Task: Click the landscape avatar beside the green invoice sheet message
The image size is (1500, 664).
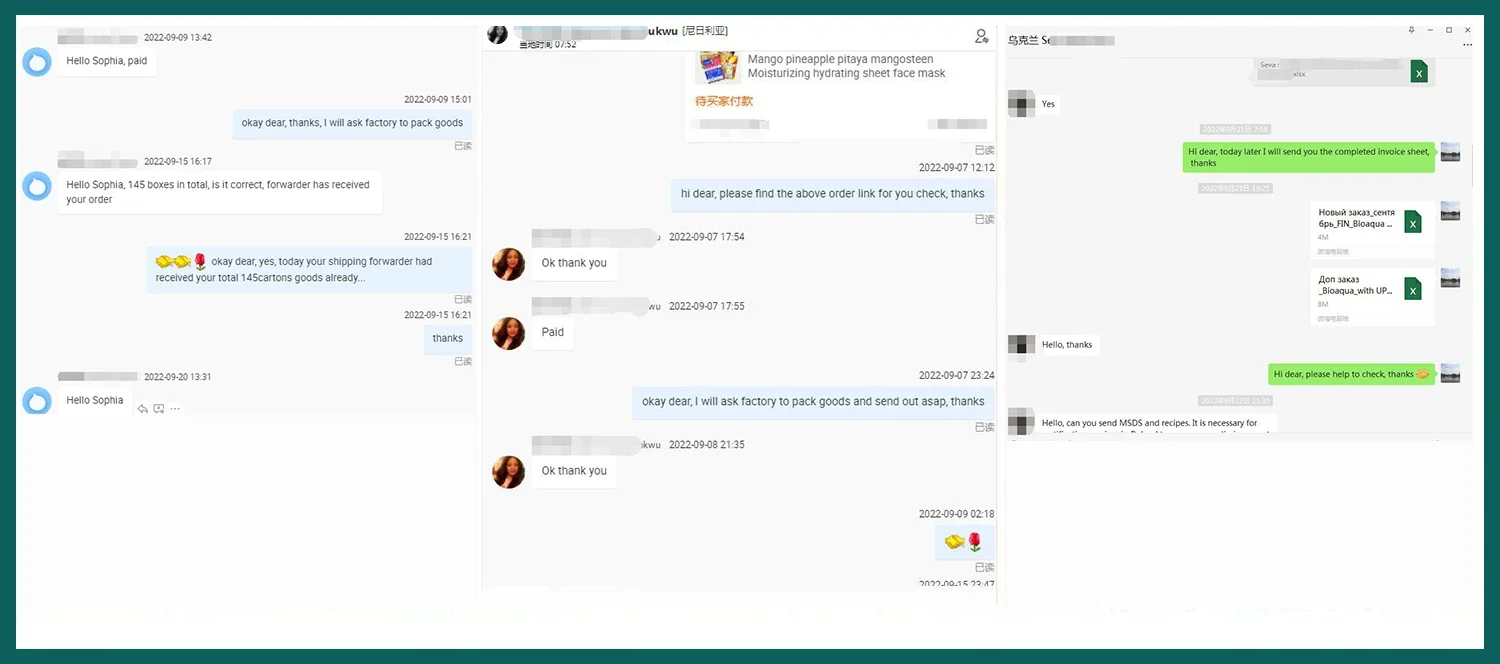Action: (x=1450, y=152)
